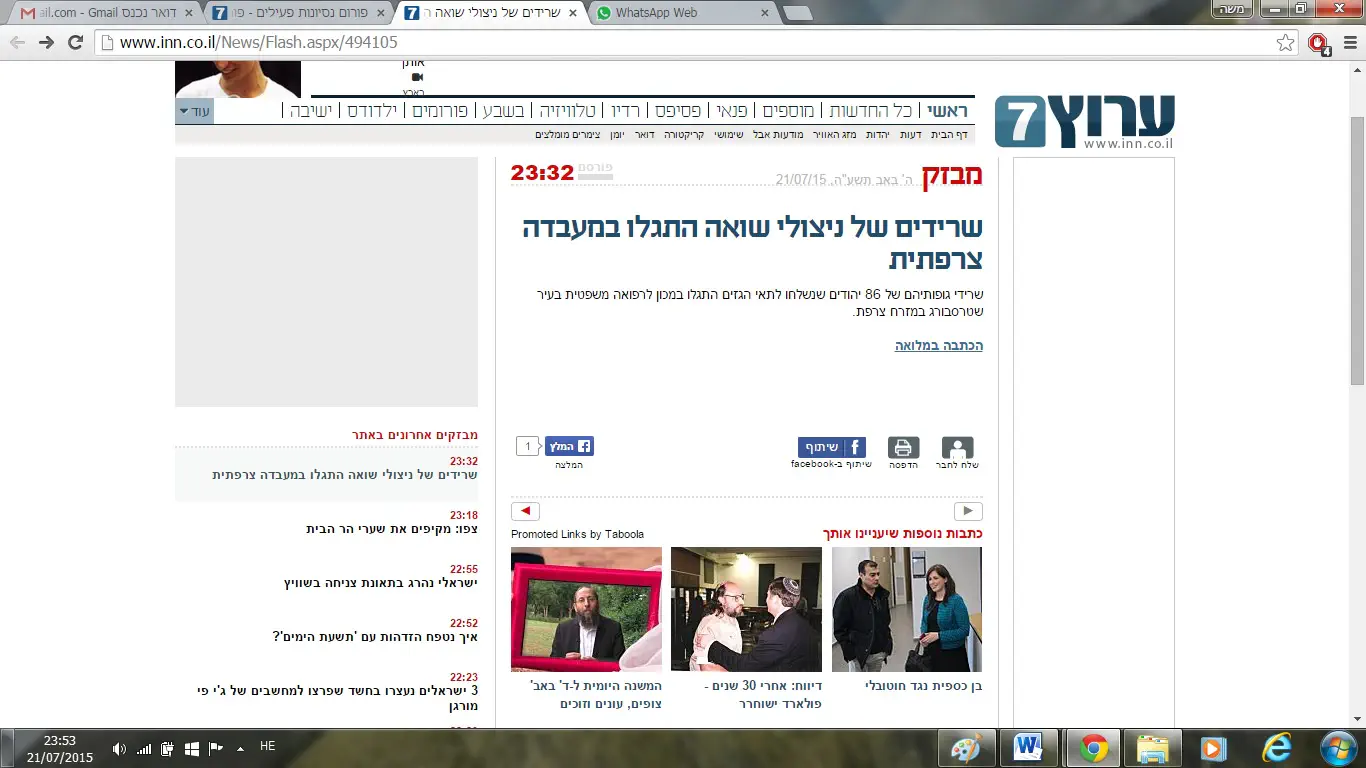The image size is (1366, 768).
Task: Click the Pollard article thumbnail image
Action: pos(746,609)
